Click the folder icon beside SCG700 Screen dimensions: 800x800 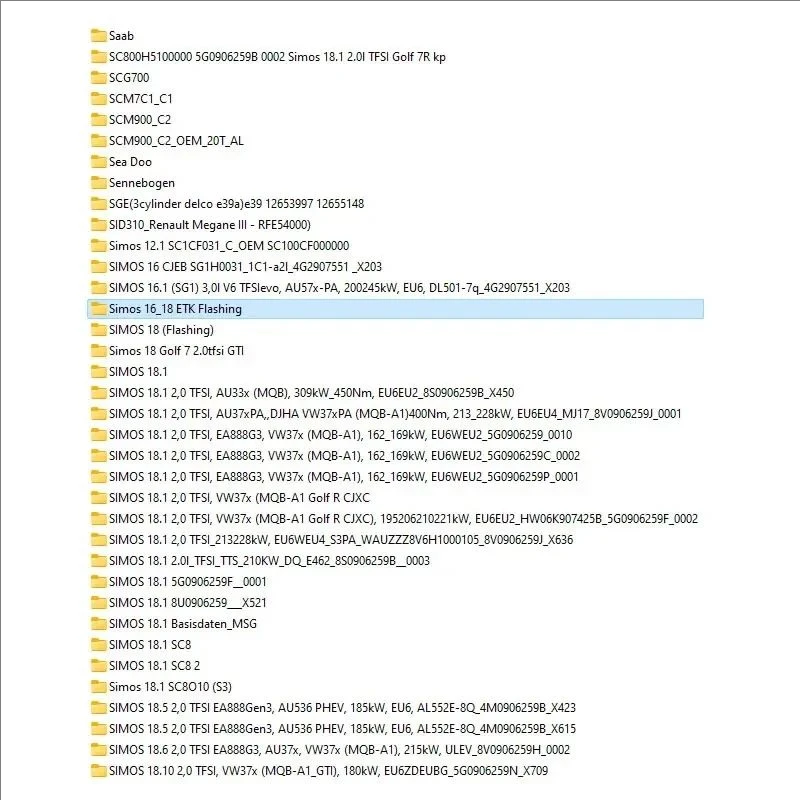pos(98,78)
